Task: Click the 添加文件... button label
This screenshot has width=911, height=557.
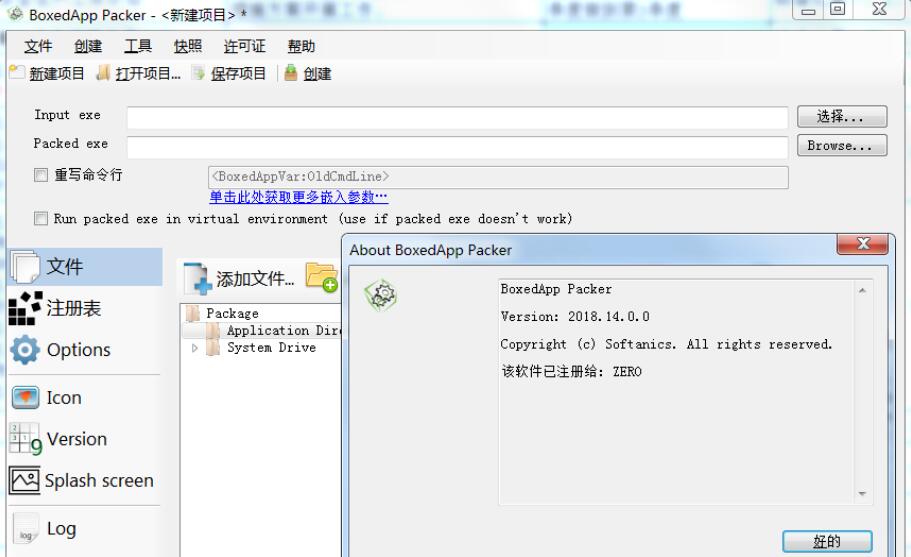Action: click(x=255, y=279)
